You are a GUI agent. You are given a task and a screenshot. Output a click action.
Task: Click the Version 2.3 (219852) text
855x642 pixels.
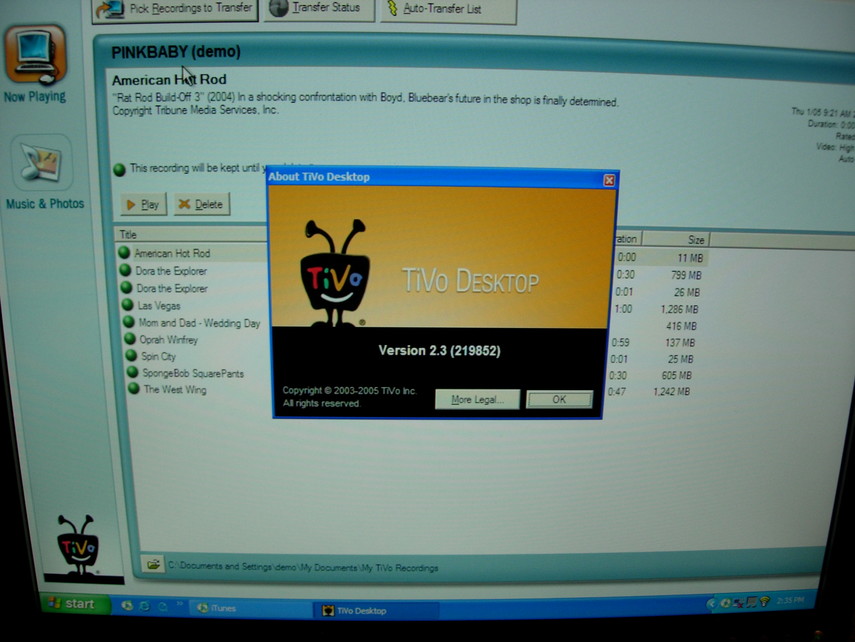click(x=439, y=350)
